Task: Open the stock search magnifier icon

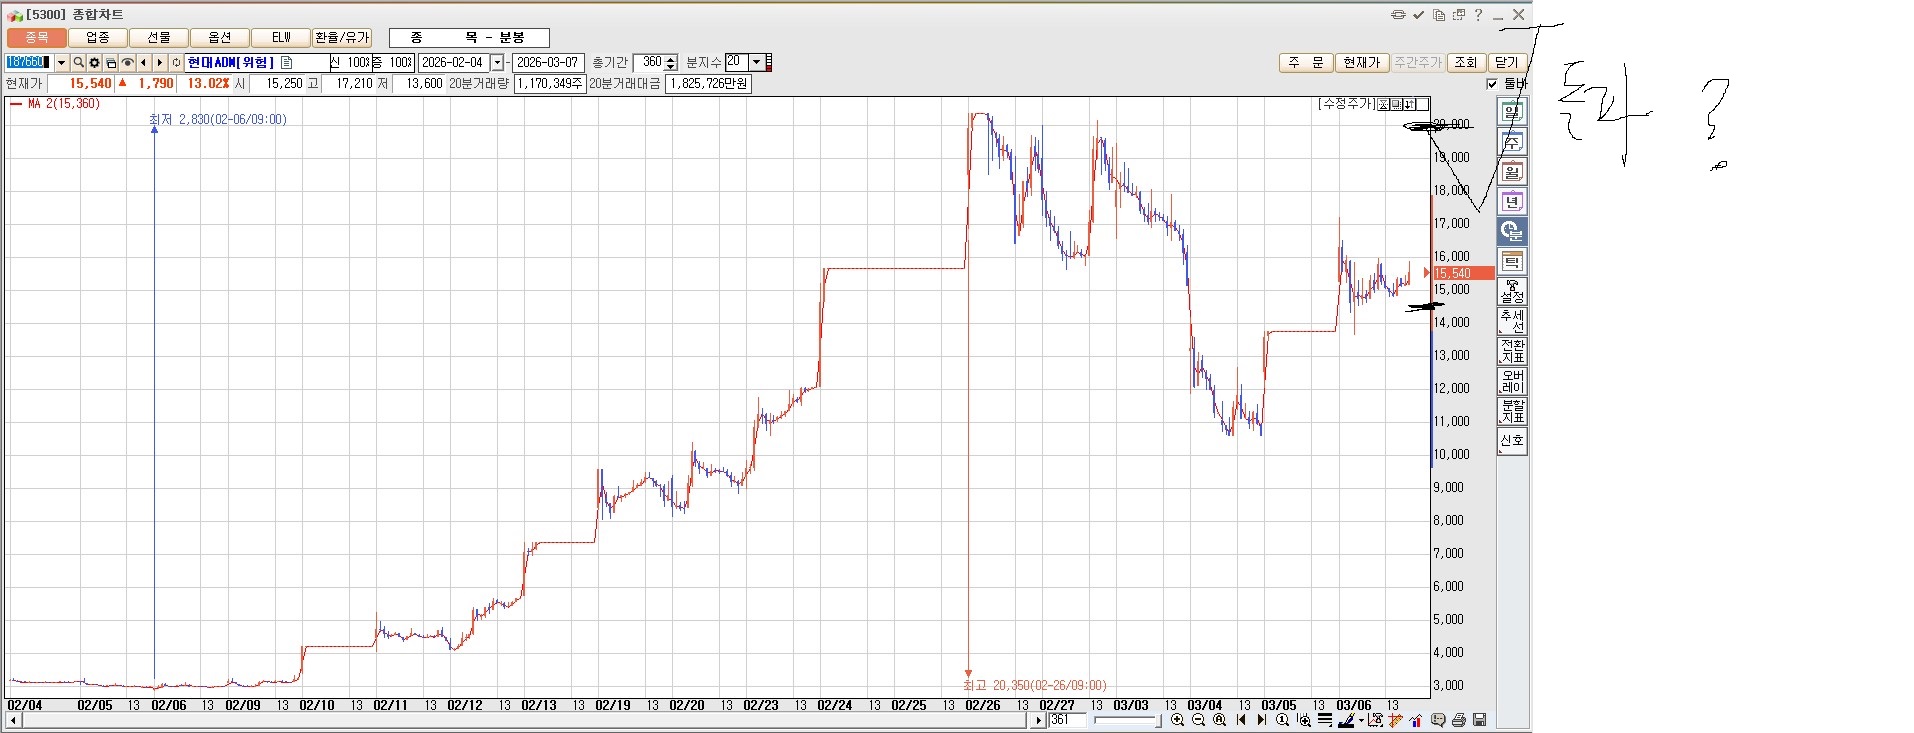Action: (78, 62)
